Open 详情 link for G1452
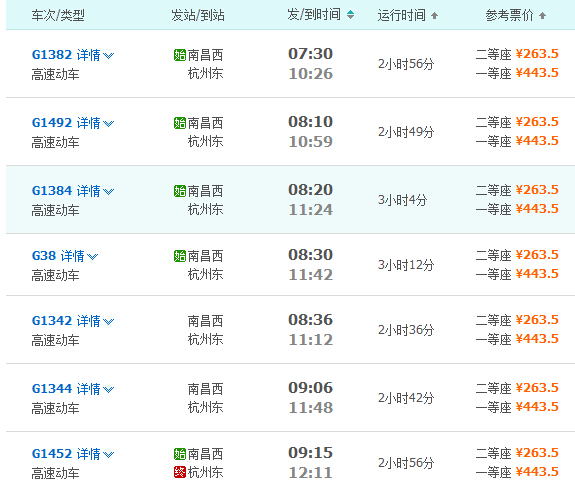The image size is (575, 491). pyautogui.click(x=88, y=454)
